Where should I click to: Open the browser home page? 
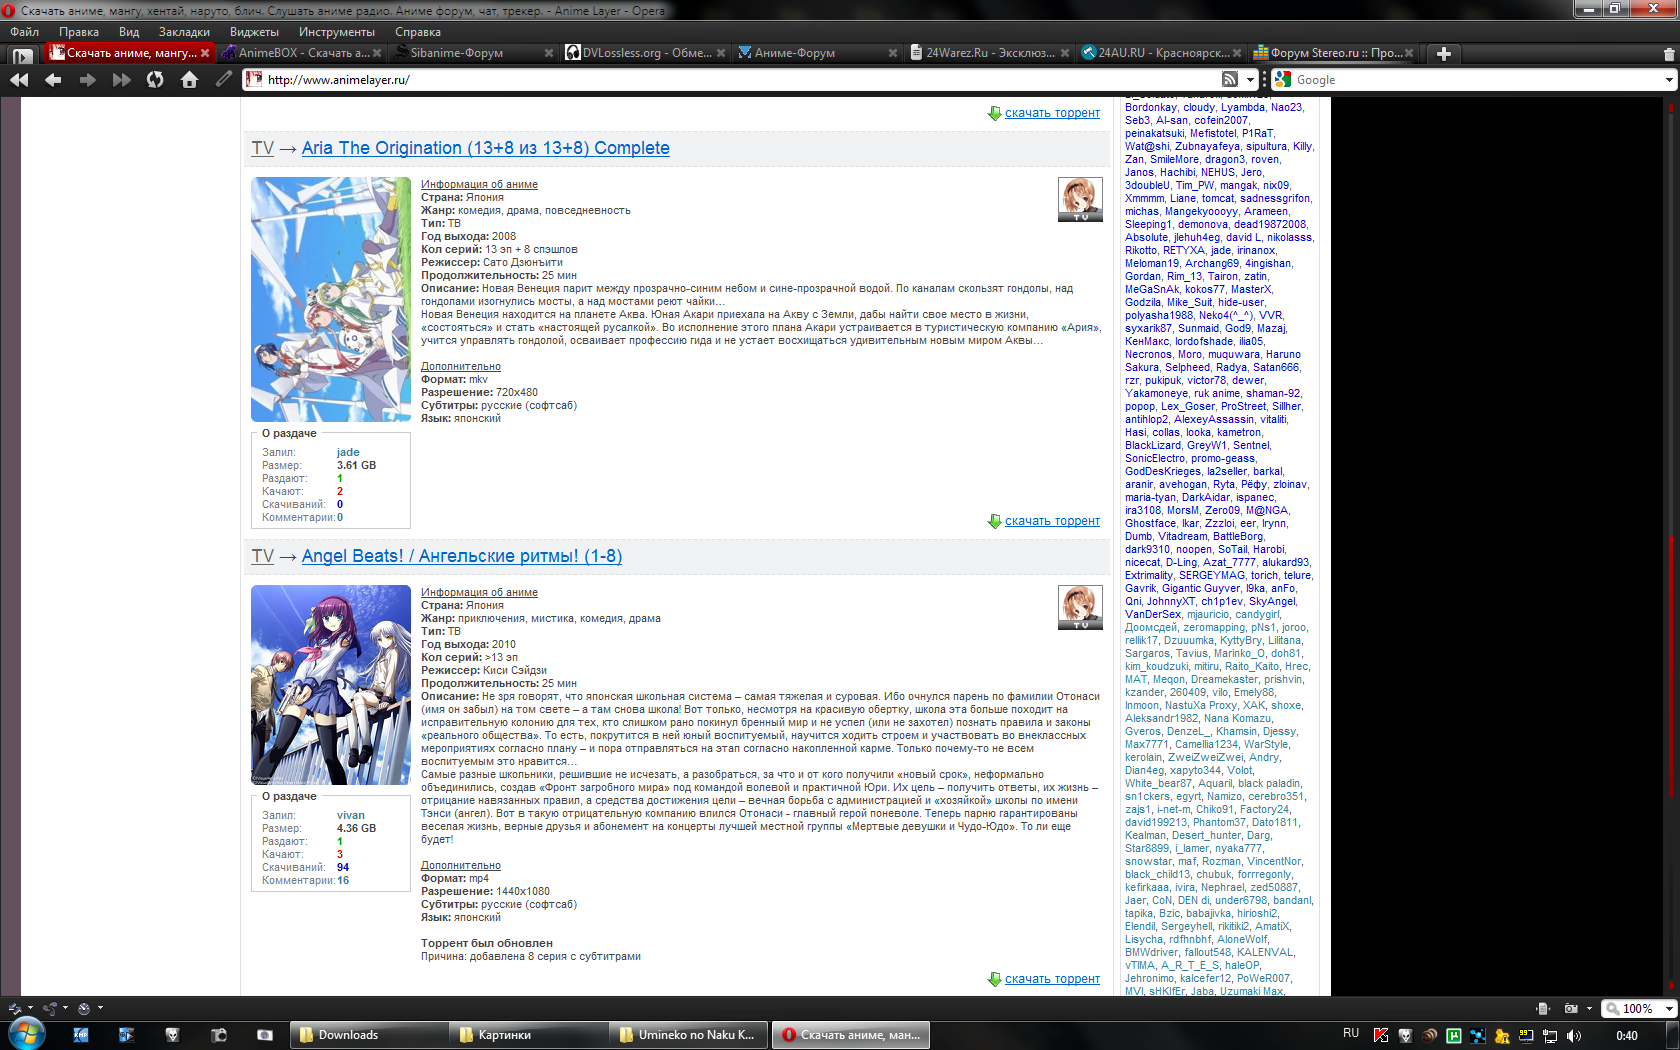pyautogui.click(x=189, y=80)
